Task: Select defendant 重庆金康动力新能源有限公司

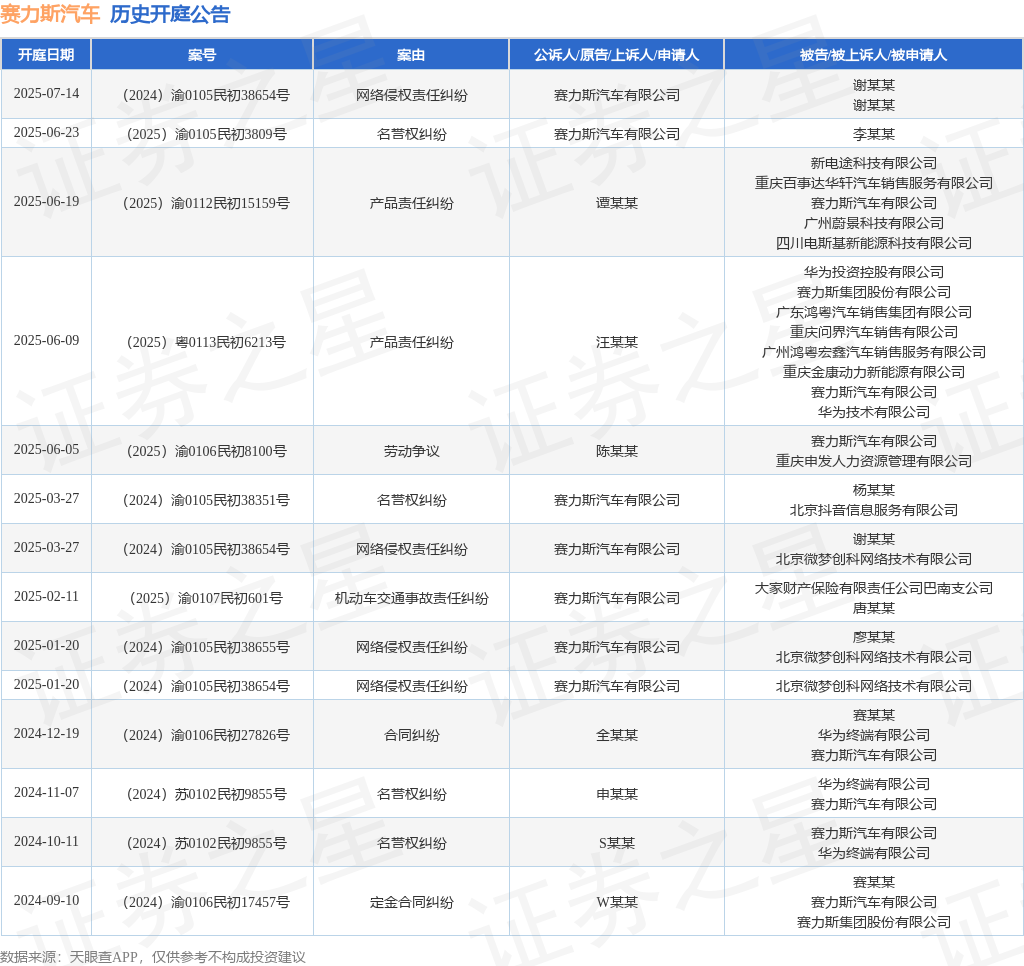Action: [873, 372]
